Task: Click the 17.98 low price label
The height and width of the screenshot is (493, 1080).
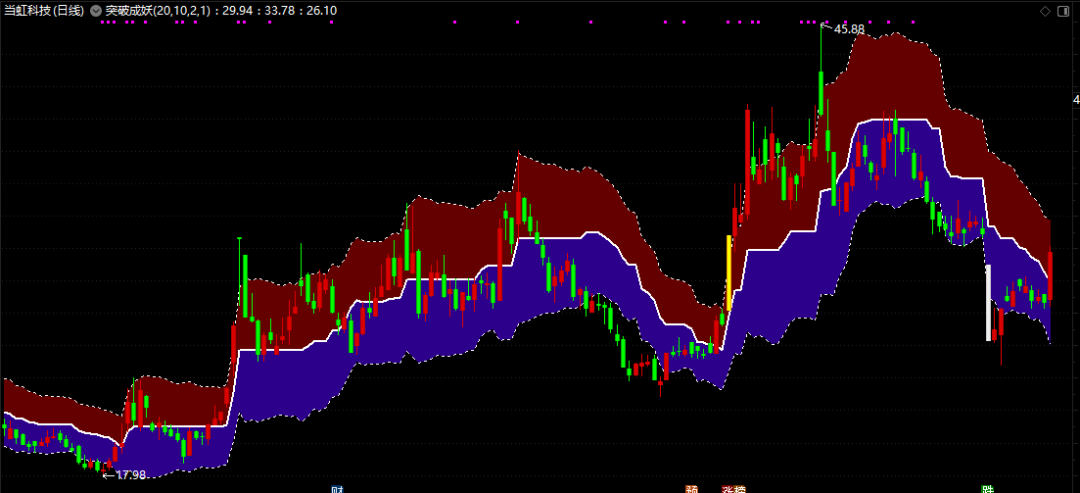Action: coord(130,474)
